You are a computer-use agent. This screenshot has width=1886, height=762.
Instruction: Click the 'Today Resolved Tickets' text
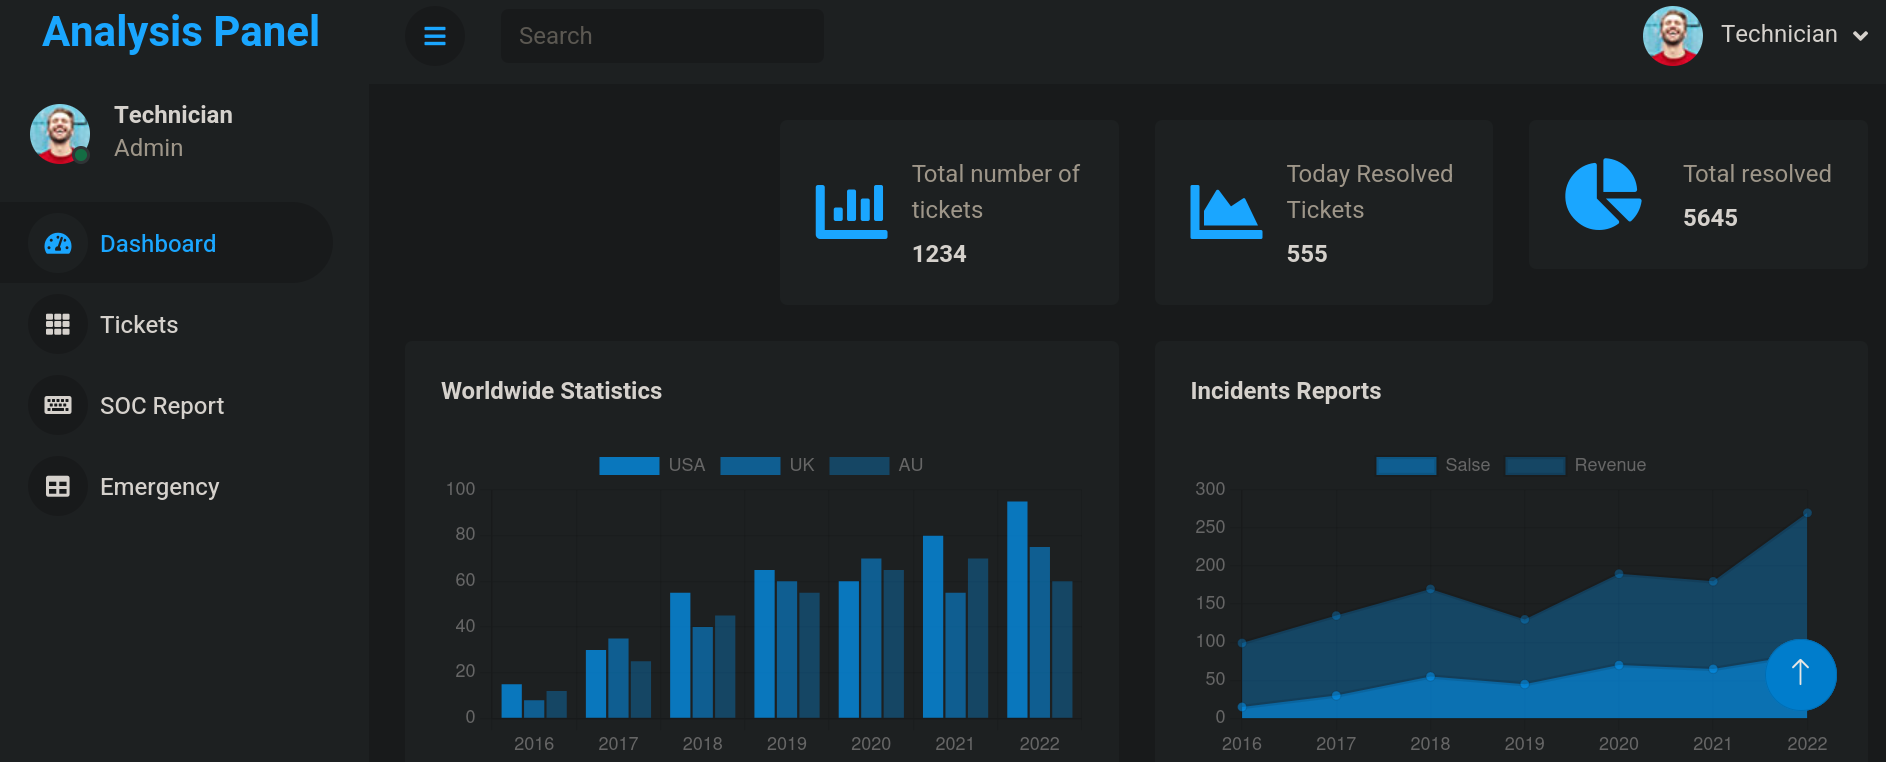tap(1370, 191)
